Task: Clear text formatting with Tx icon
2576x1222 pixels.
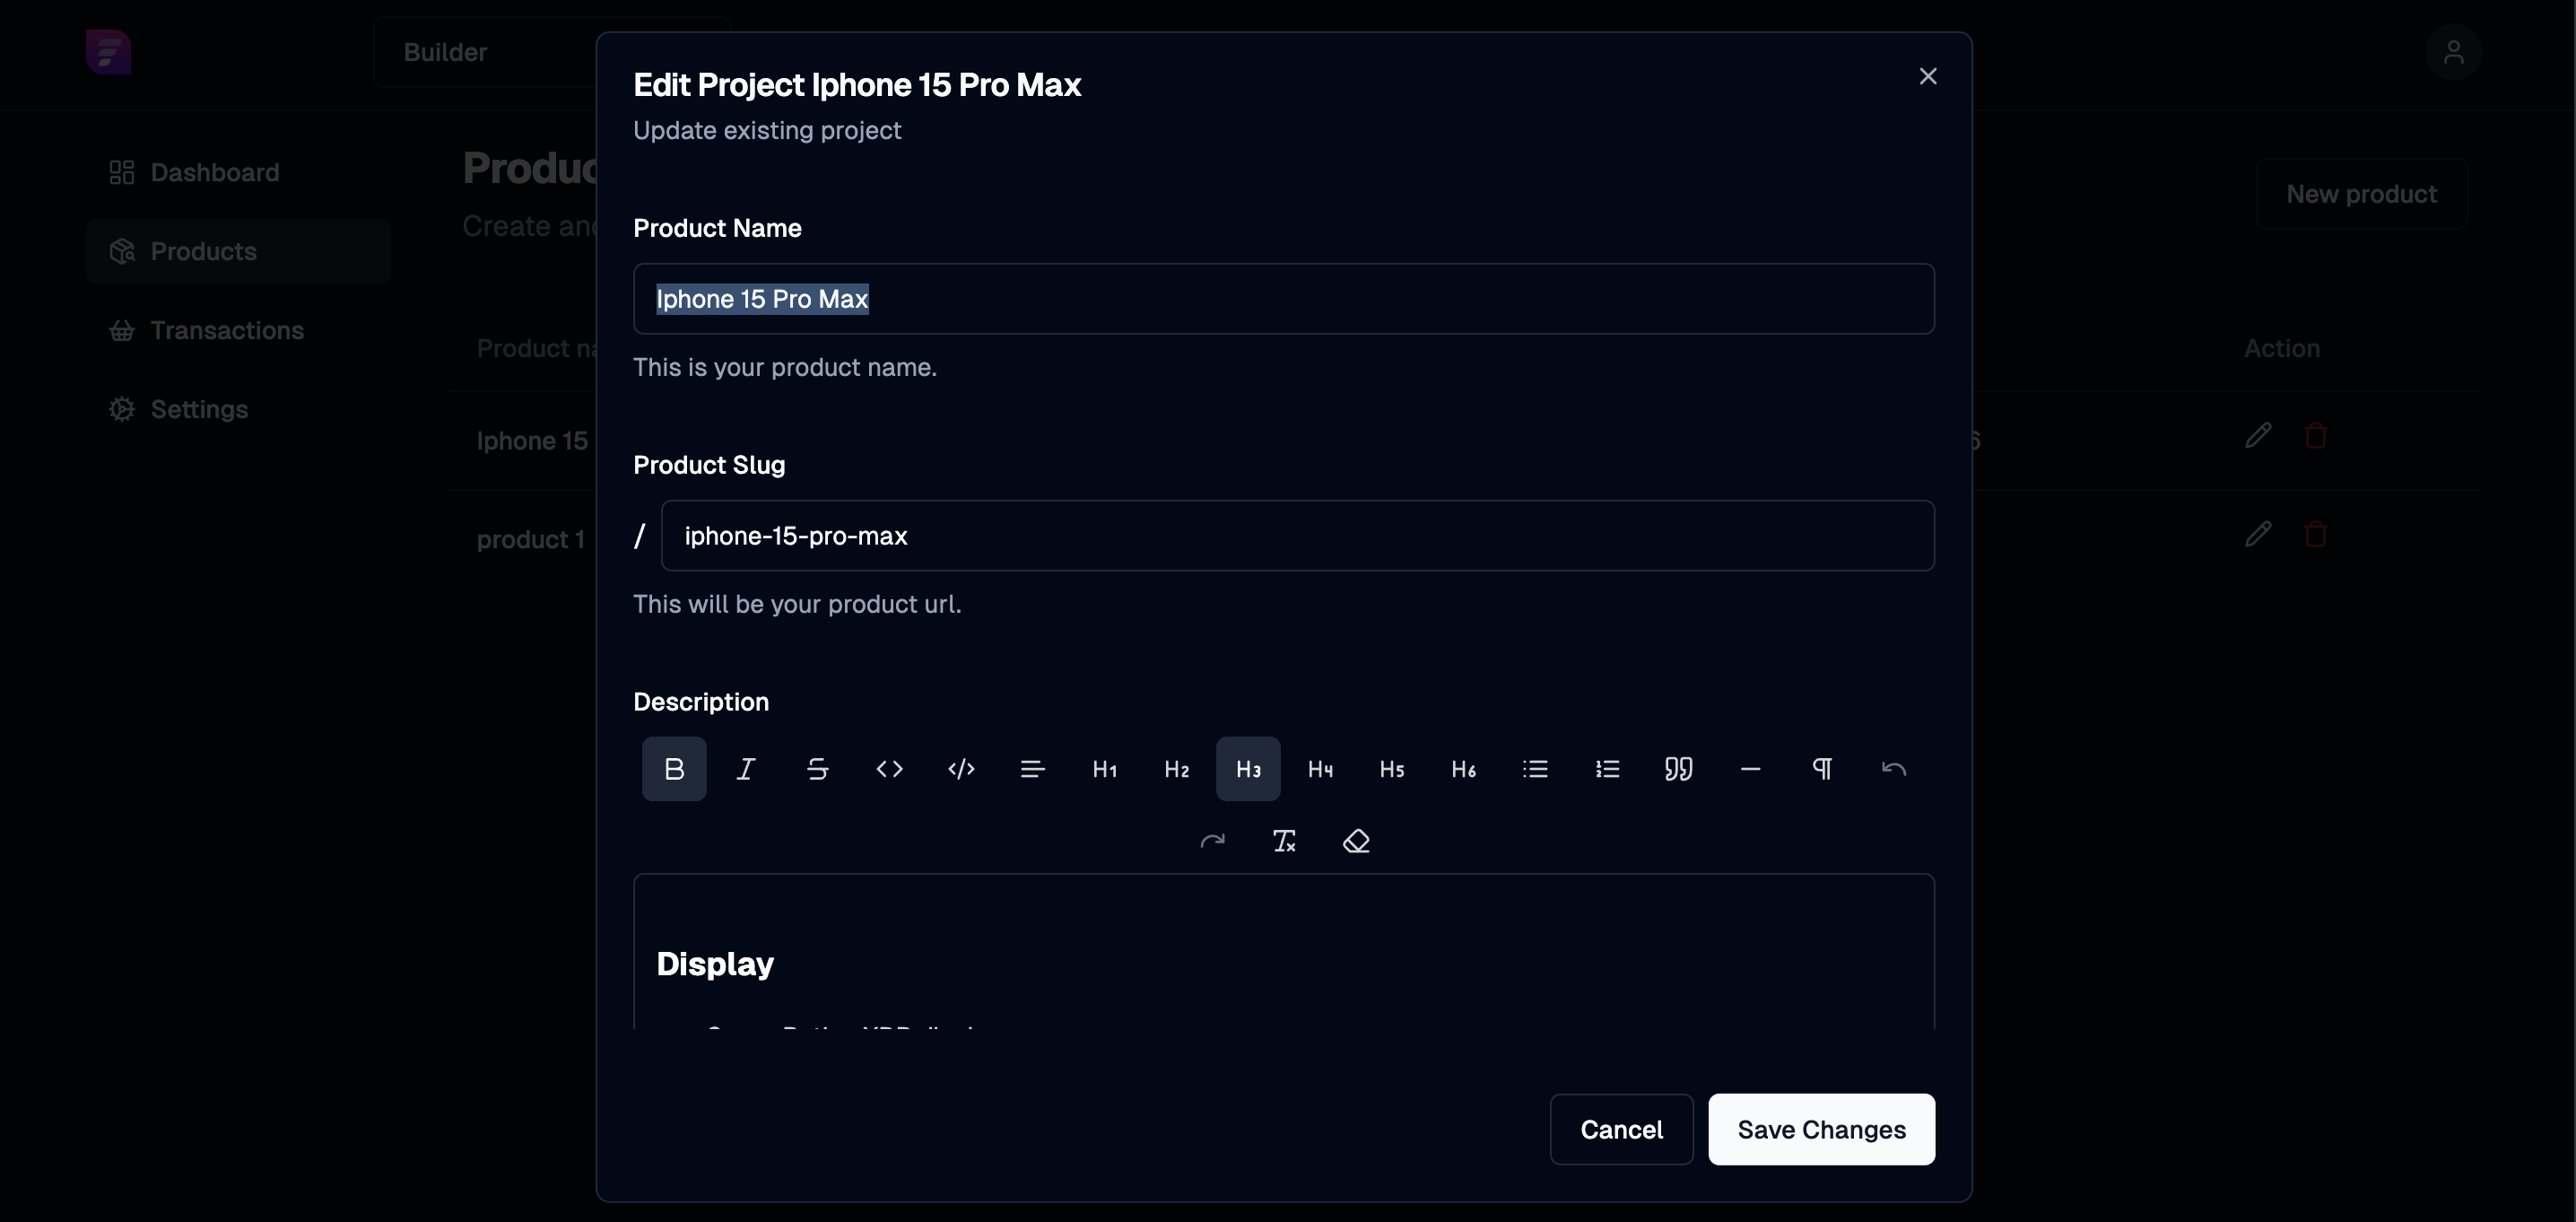Action: [x=1285, y=841]
